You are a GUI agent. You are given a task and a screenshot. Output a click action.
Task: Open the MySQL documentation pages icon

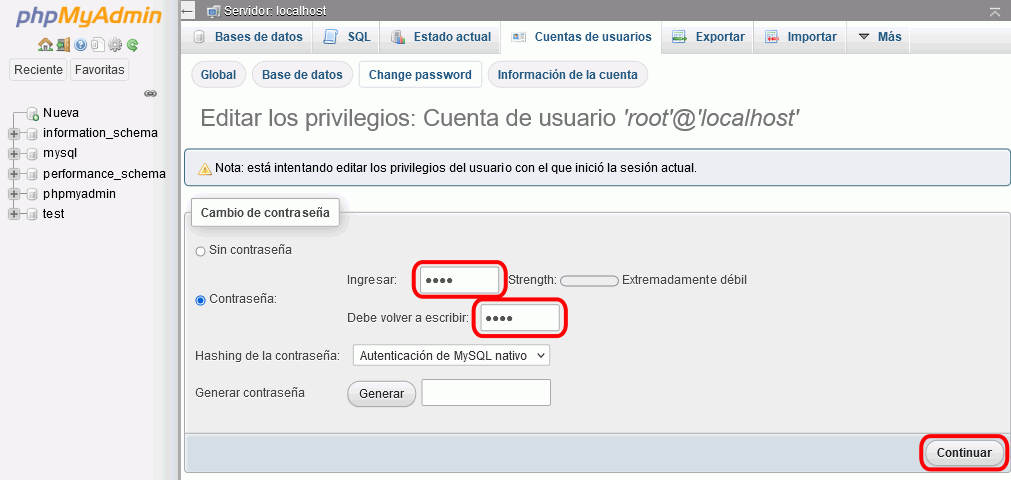coord(97,45)
